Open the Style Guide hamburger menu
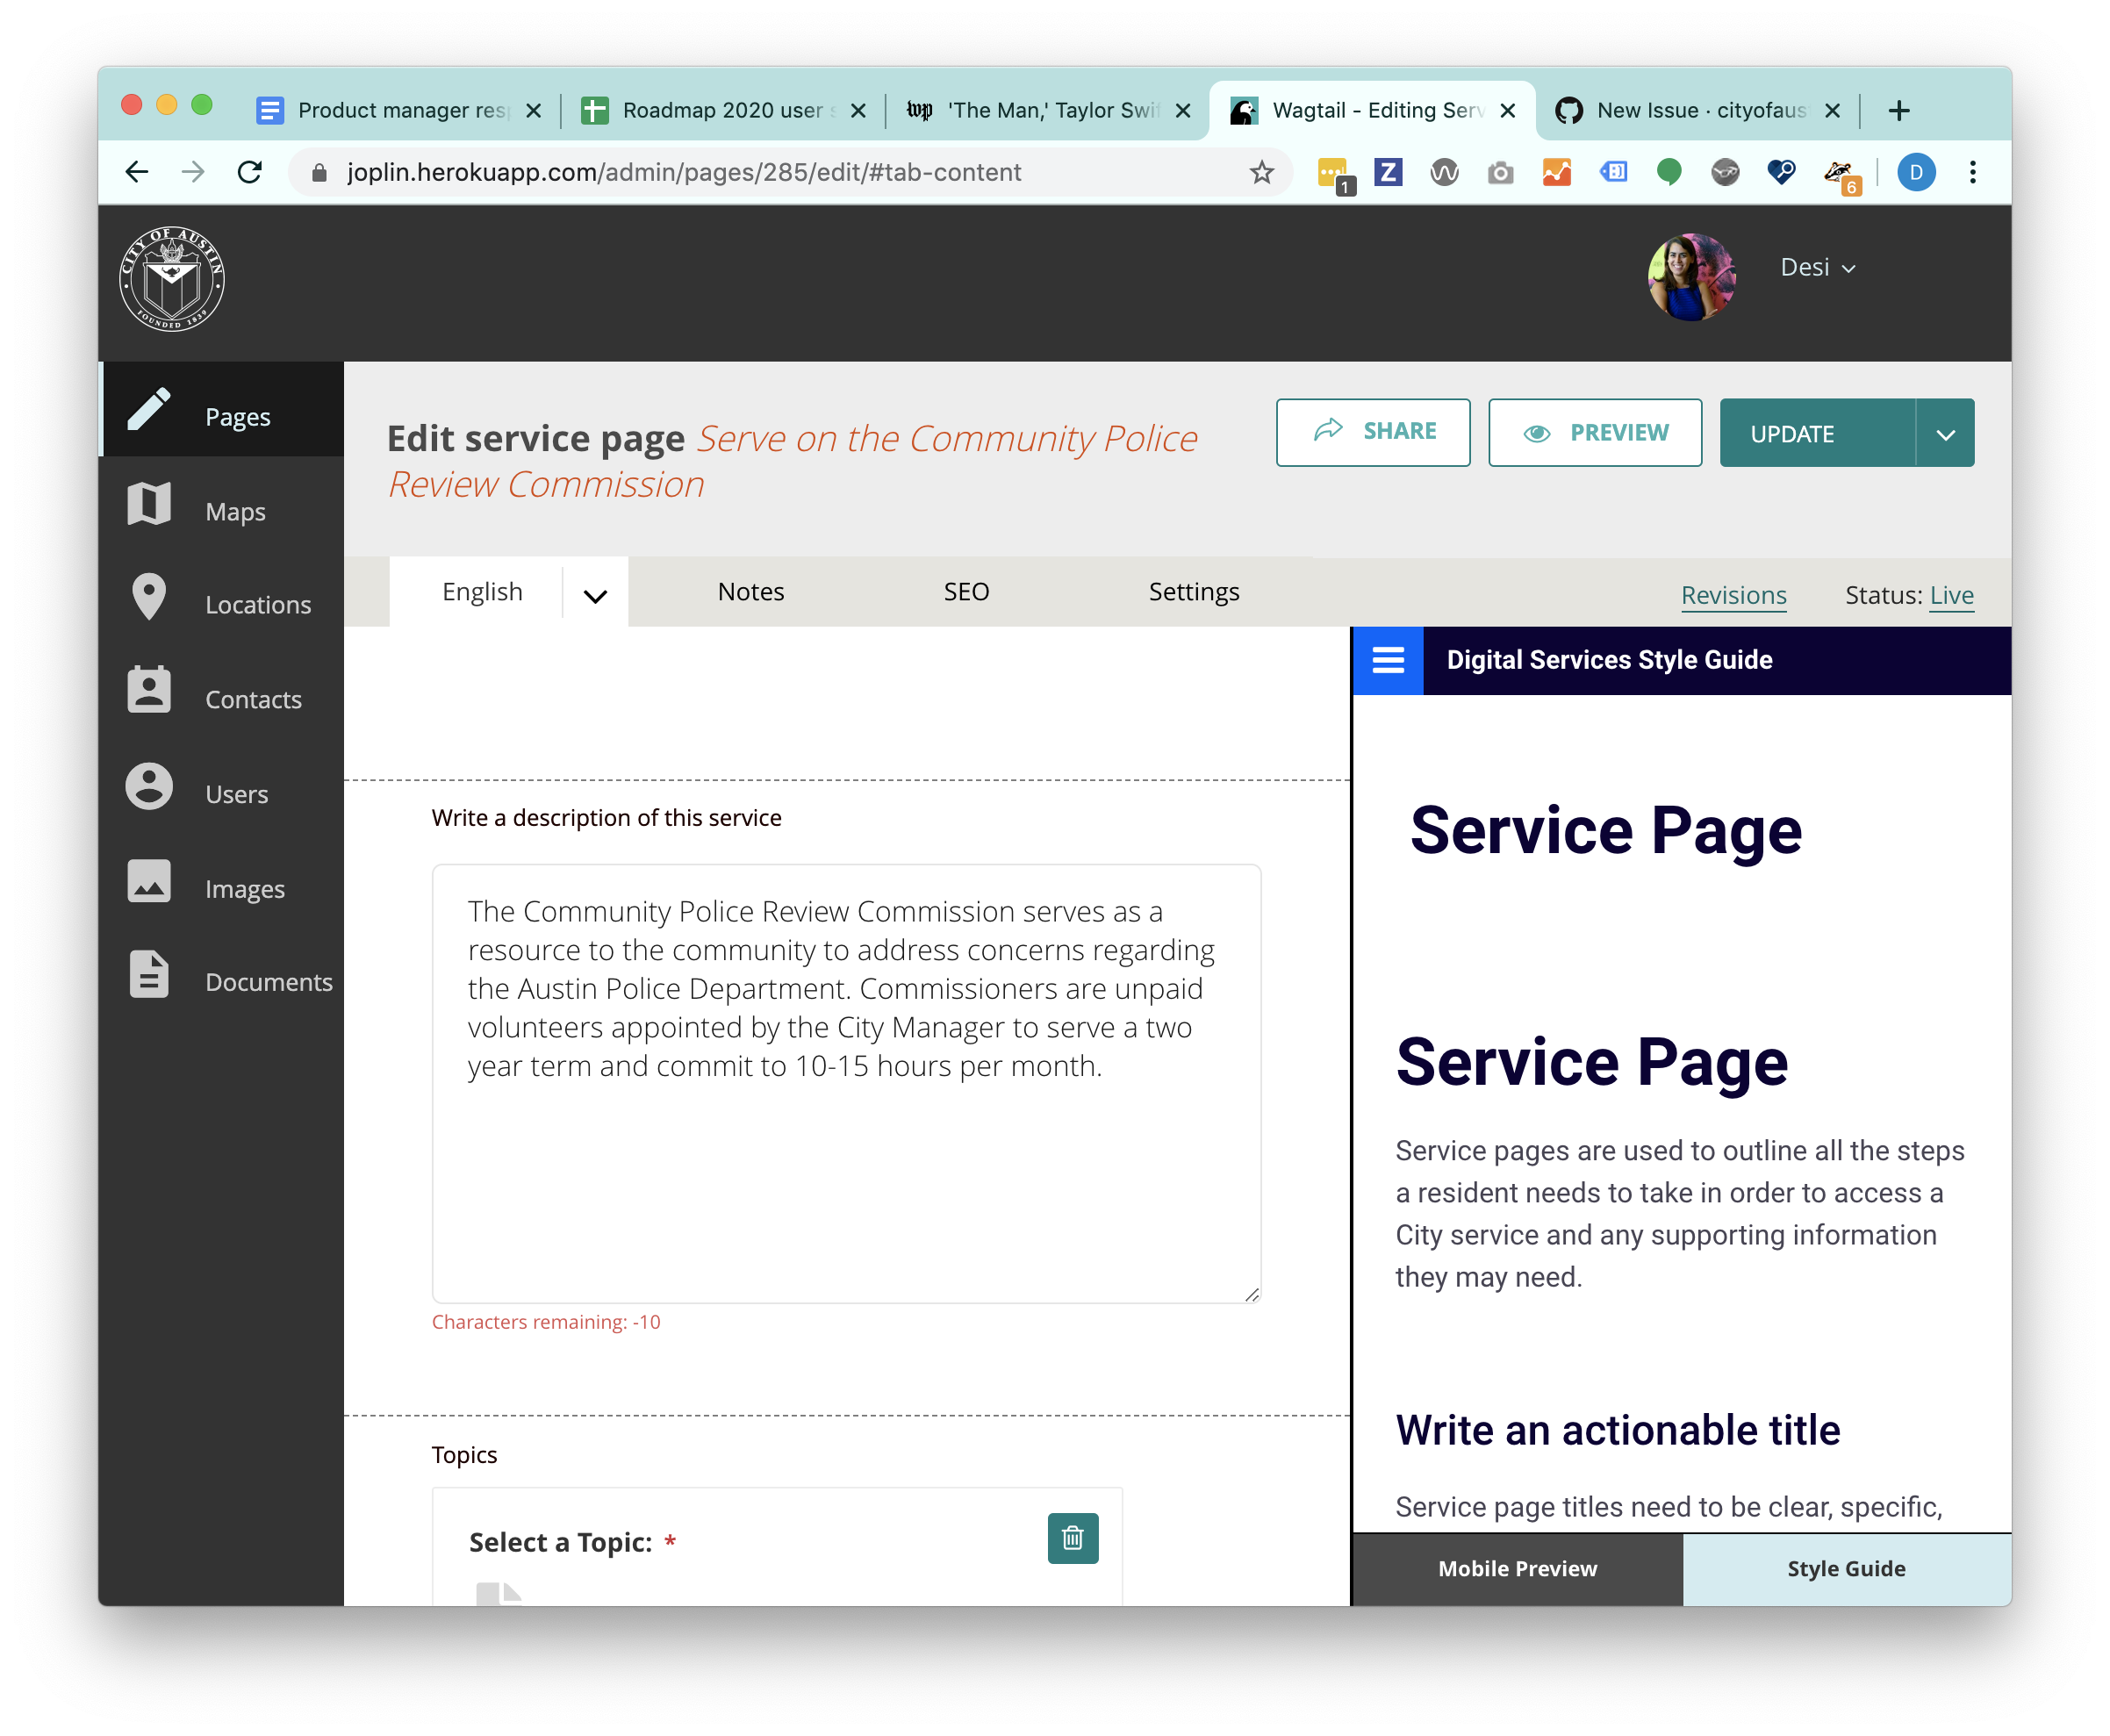Screen dimensions: 2110x1736 (x=1387, y=660)
